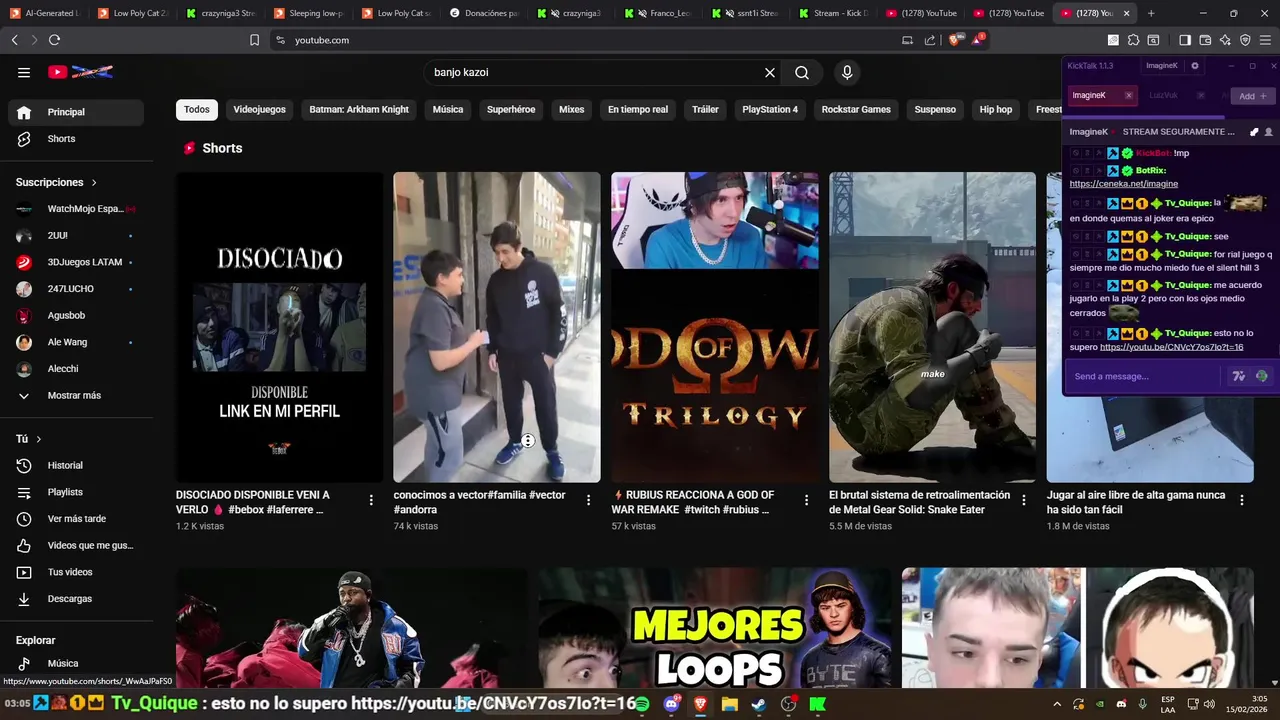
Task: Switch to the ImagineK chat tab in KickTalk
Action: click(1089, 95)
